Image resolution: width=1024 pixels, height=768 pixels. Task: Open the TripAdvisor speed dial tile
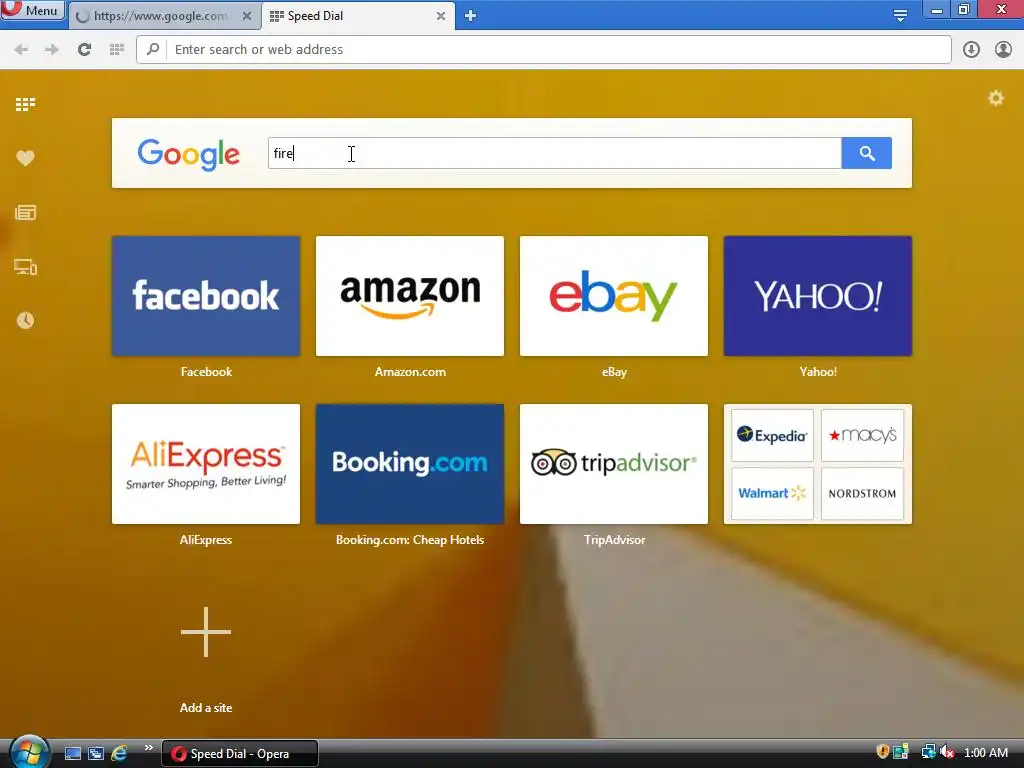(614, 464)
